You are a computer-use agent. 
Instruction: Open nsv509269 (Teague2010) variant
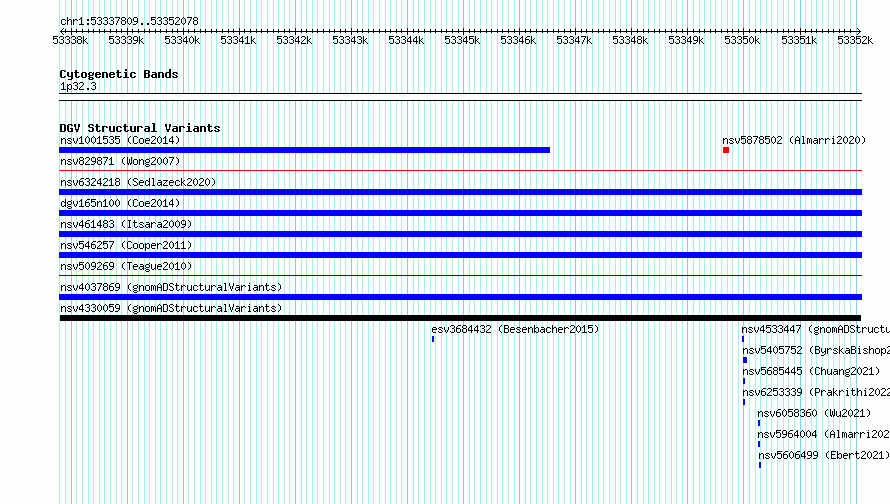pyautogui.click(x=126, y=266)
